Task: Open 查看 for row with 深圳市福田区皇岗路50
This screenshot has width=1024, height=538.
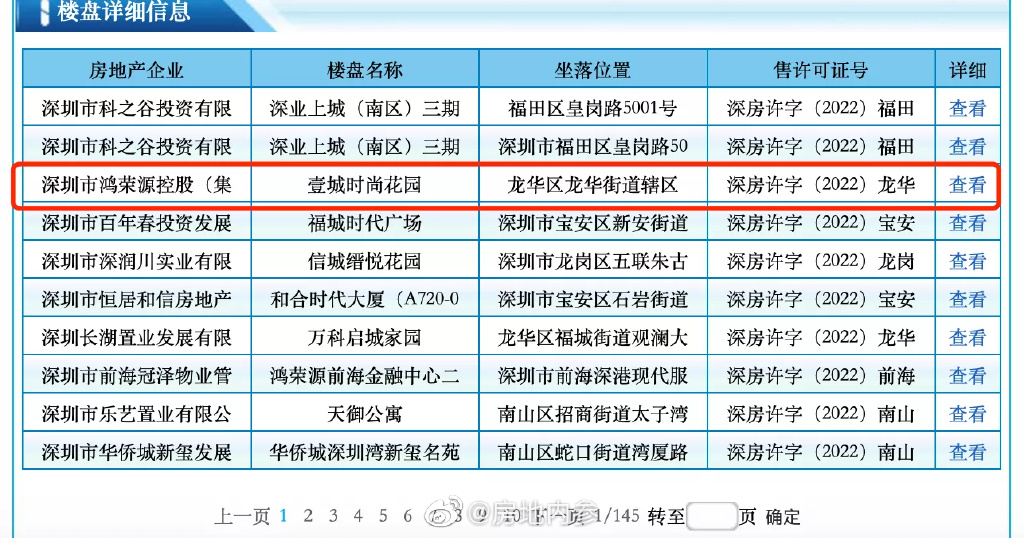Action: coord(967,147)
